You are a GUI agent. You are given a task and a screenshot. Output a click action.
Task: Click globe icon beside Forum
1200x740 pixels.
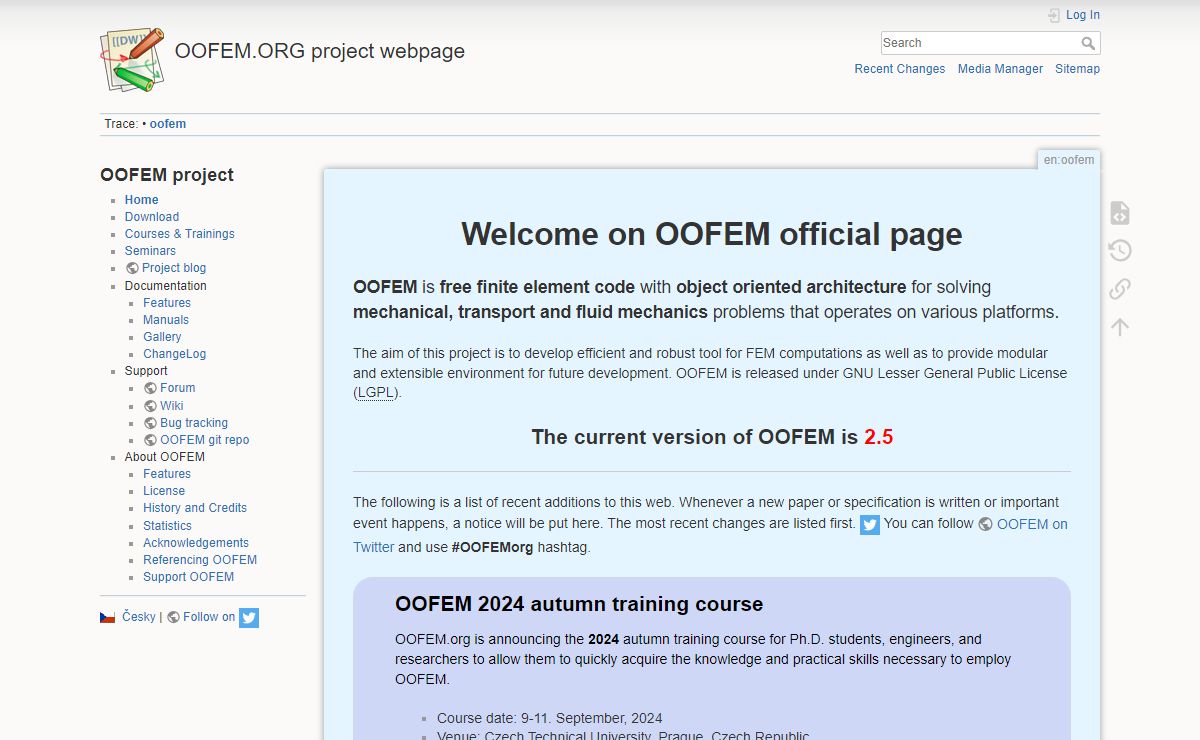tap(150, 388)
